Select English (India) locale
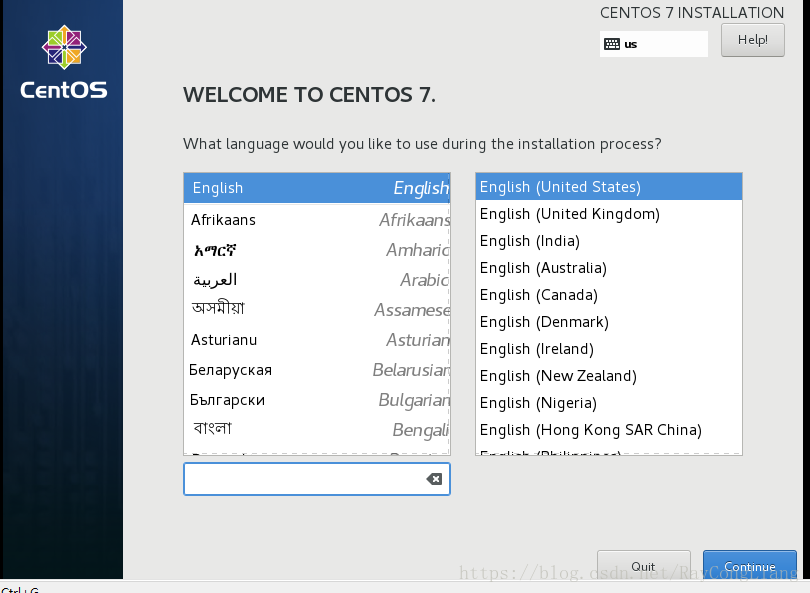The height and width of the screenshot is (593, 810). click(609, 241)
